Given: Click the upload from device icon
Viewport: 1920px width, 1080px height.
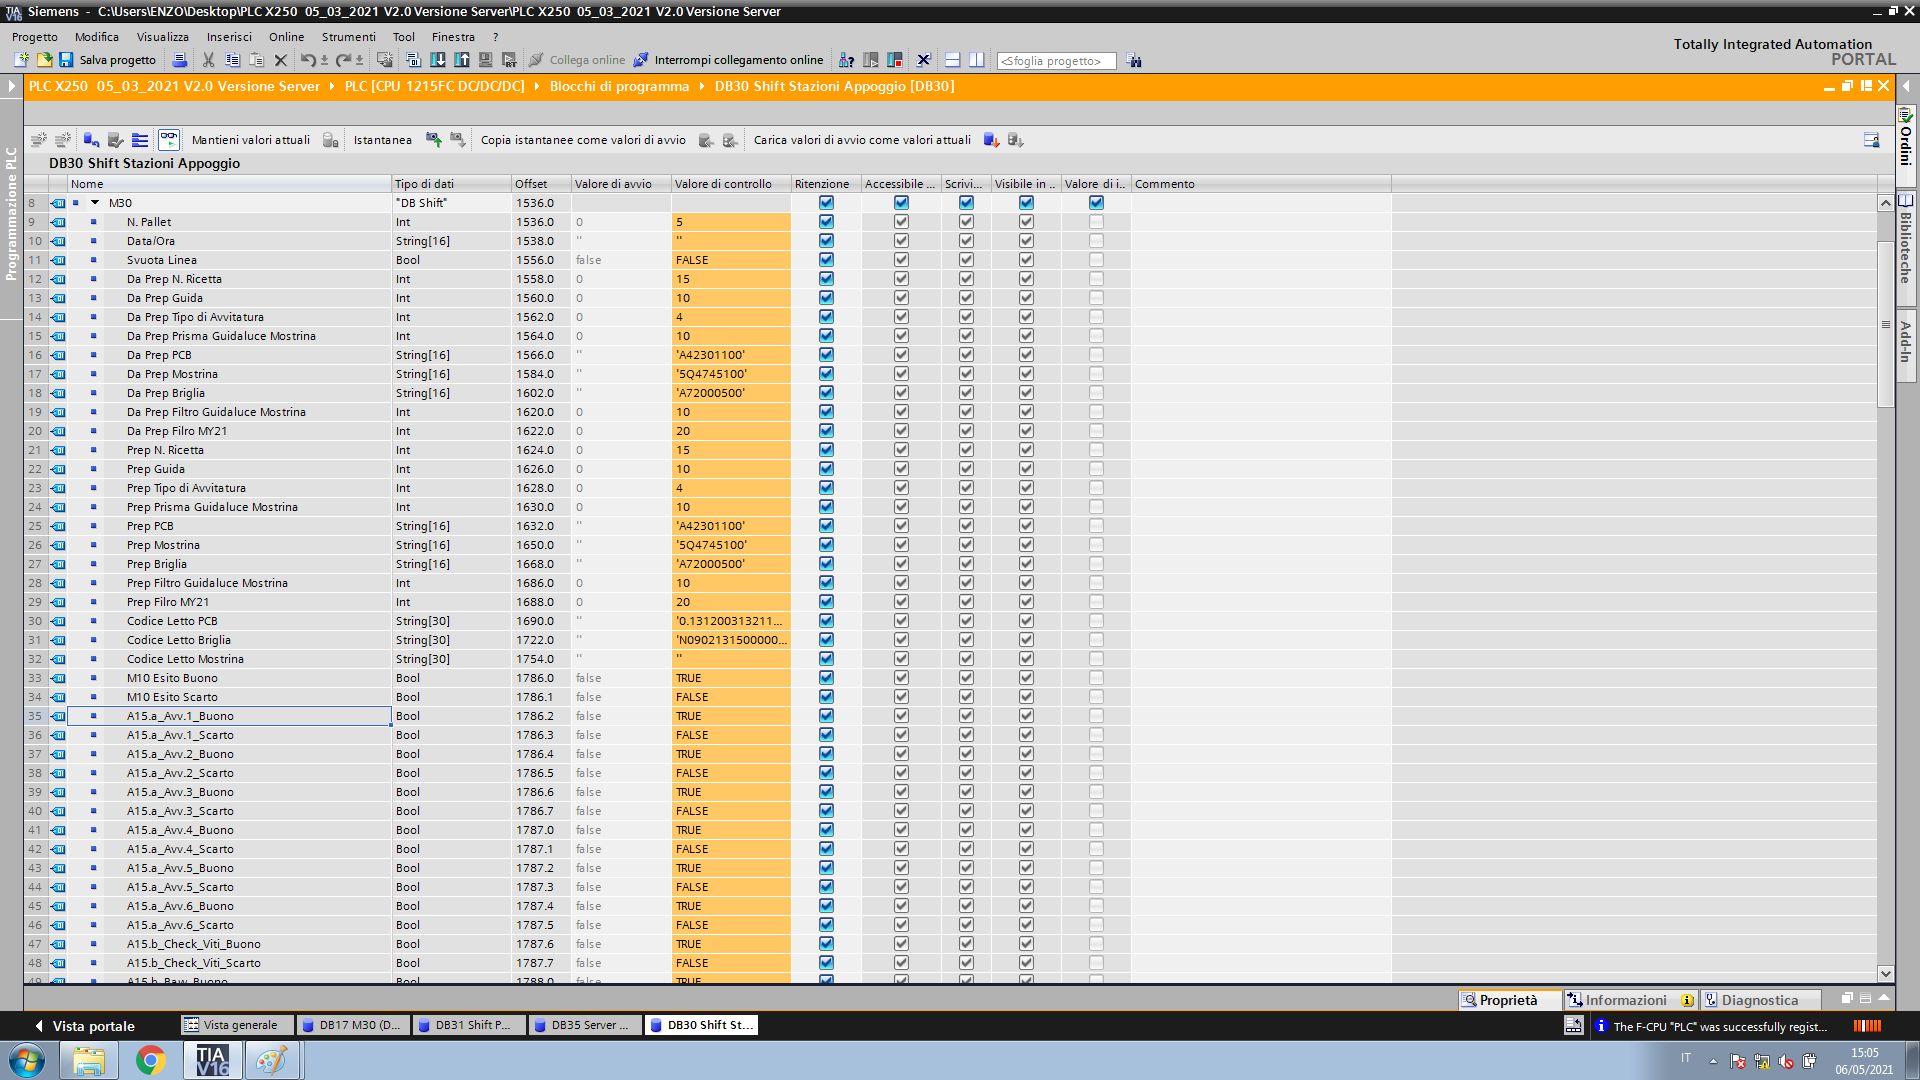Looking at the screenshot, I should coord(462,60).
